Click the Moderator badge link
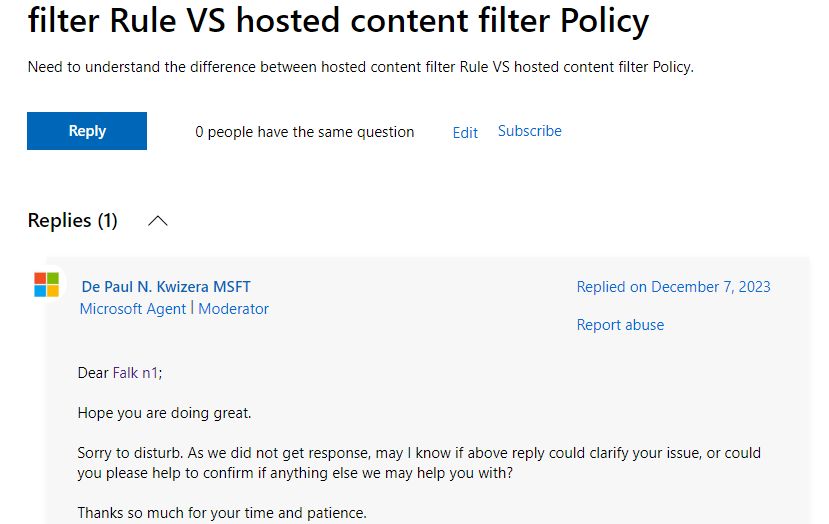Viewport: 829px width, 524px height. [x=233, y=309]
